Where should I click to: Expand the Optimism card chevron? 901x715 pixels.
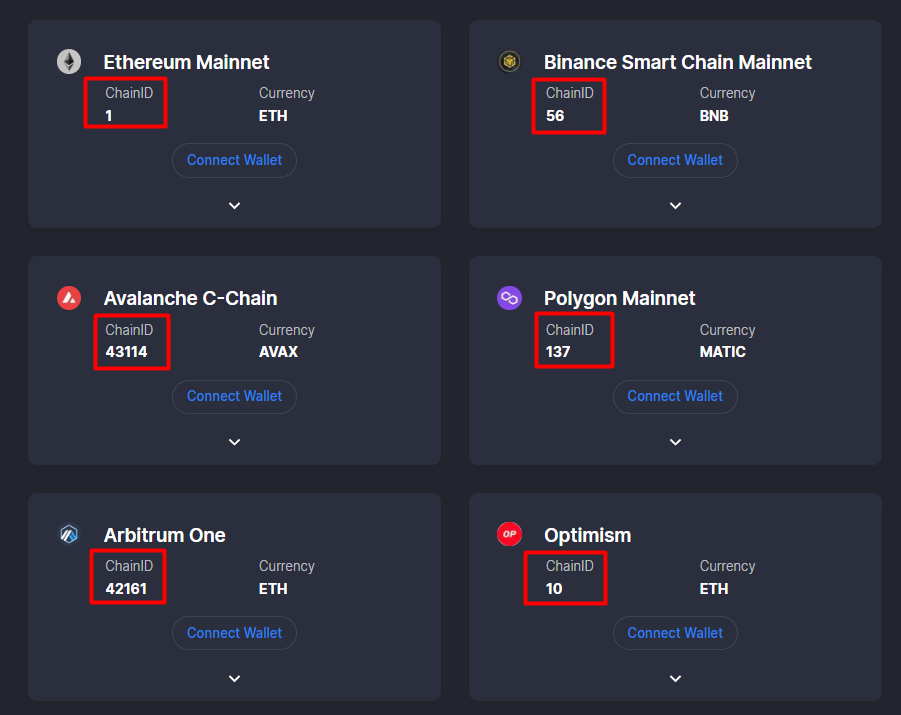pos(675,679)
